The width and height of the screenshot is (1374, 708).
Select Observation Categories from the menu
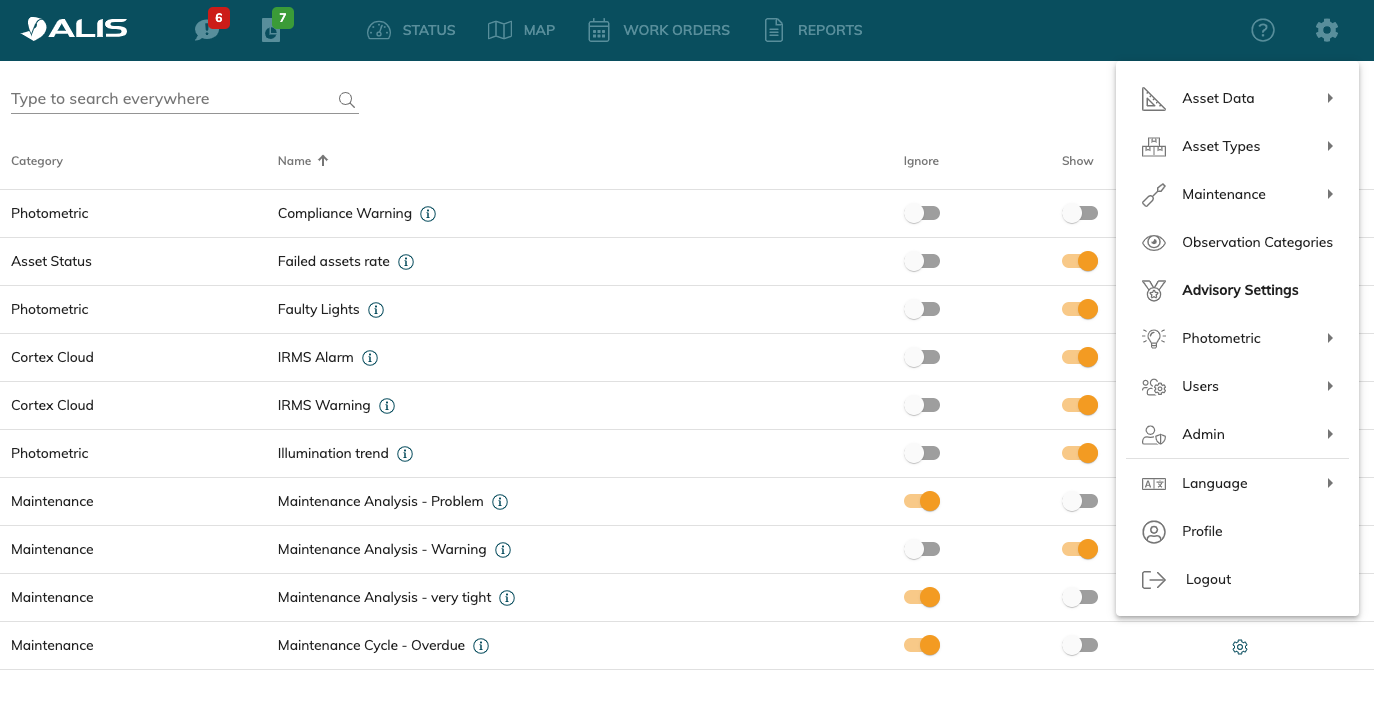click(x=1256, y=242)
